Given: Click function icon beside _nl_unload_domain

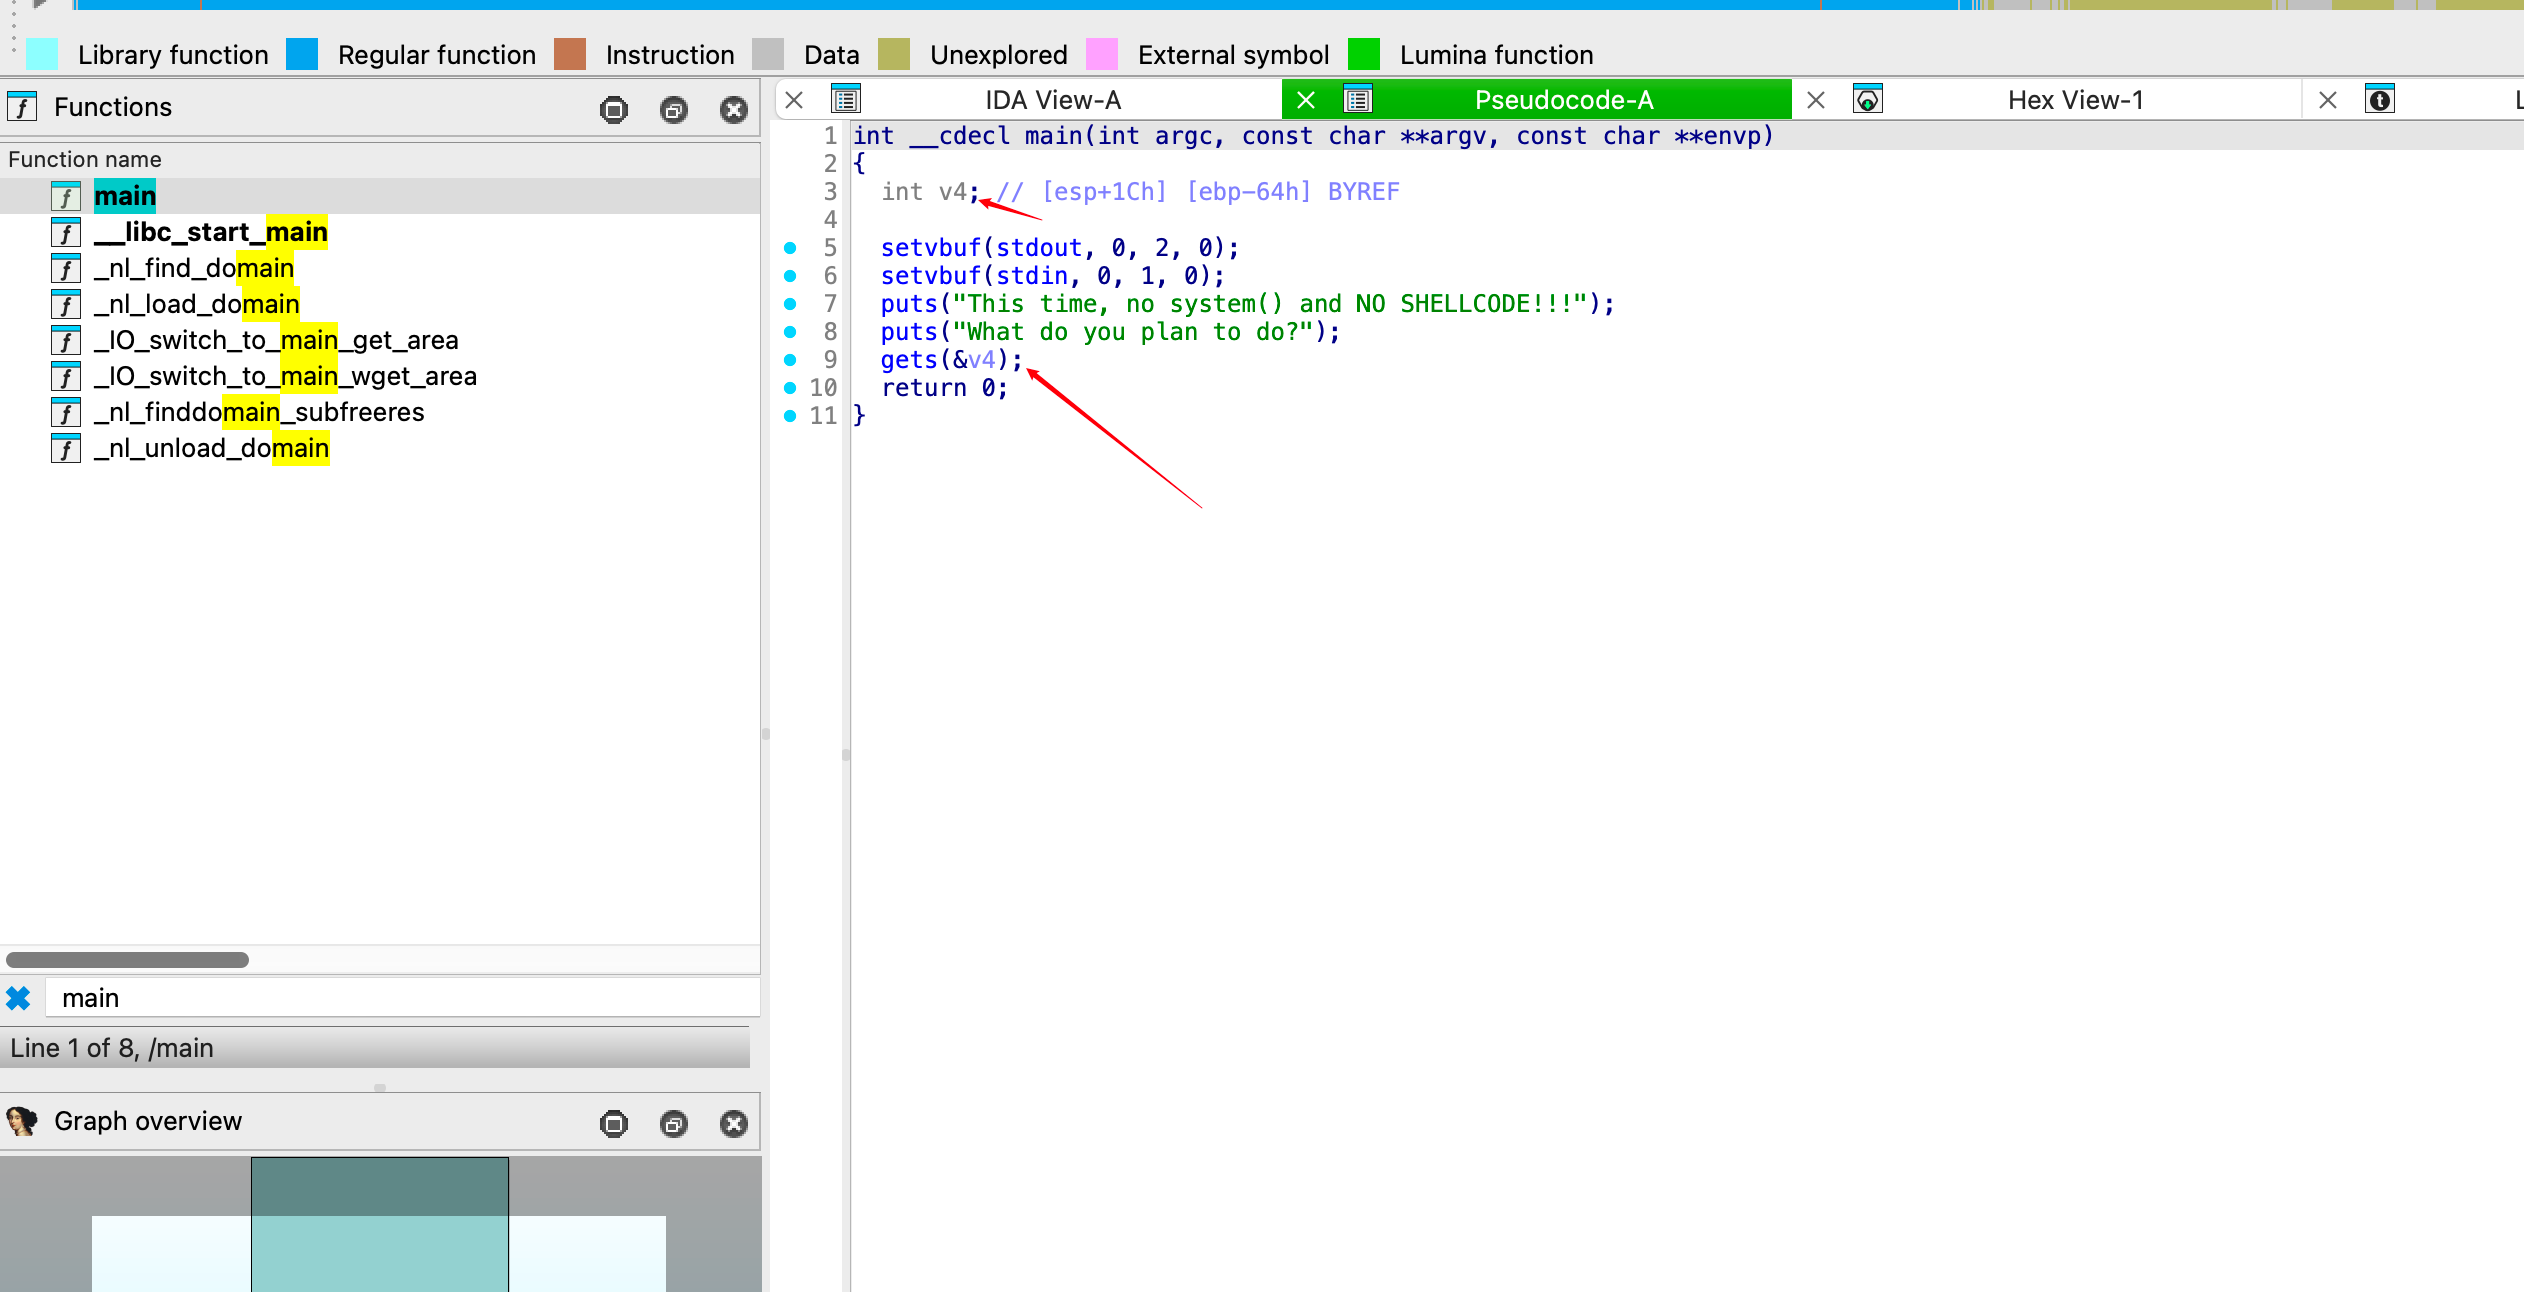Looking at the screenshot, I should pos(66,448).
